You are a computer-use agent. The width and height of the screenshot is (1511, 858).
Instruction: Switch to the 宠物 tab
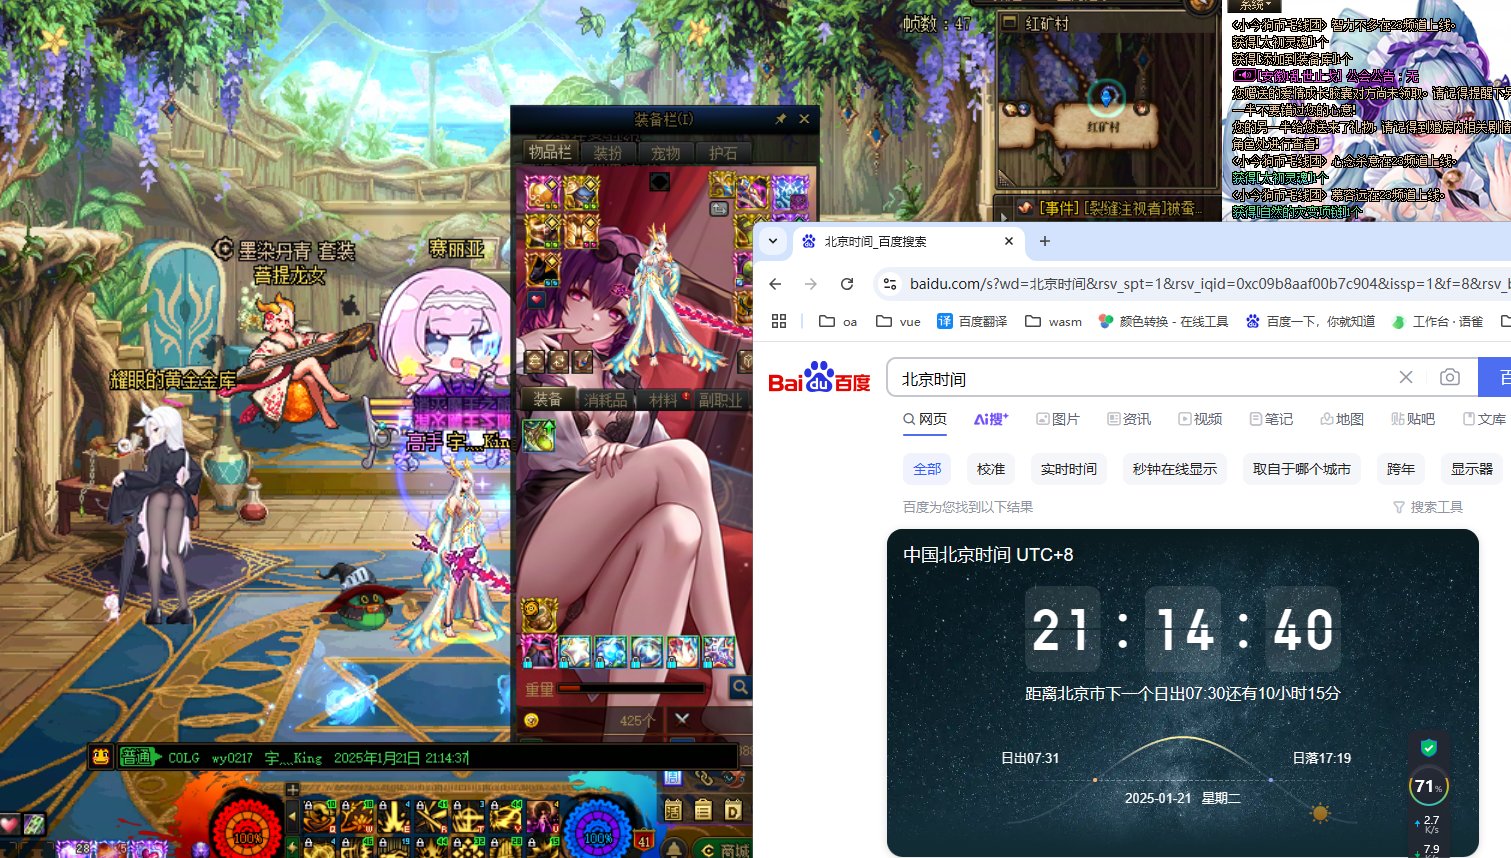(666, 152)
